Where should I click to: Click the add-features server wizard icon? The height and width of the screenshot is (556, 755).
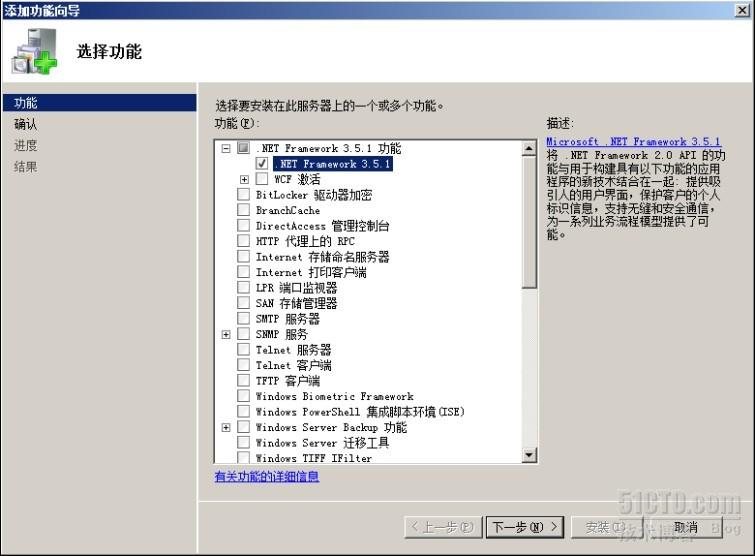(34, 52)
